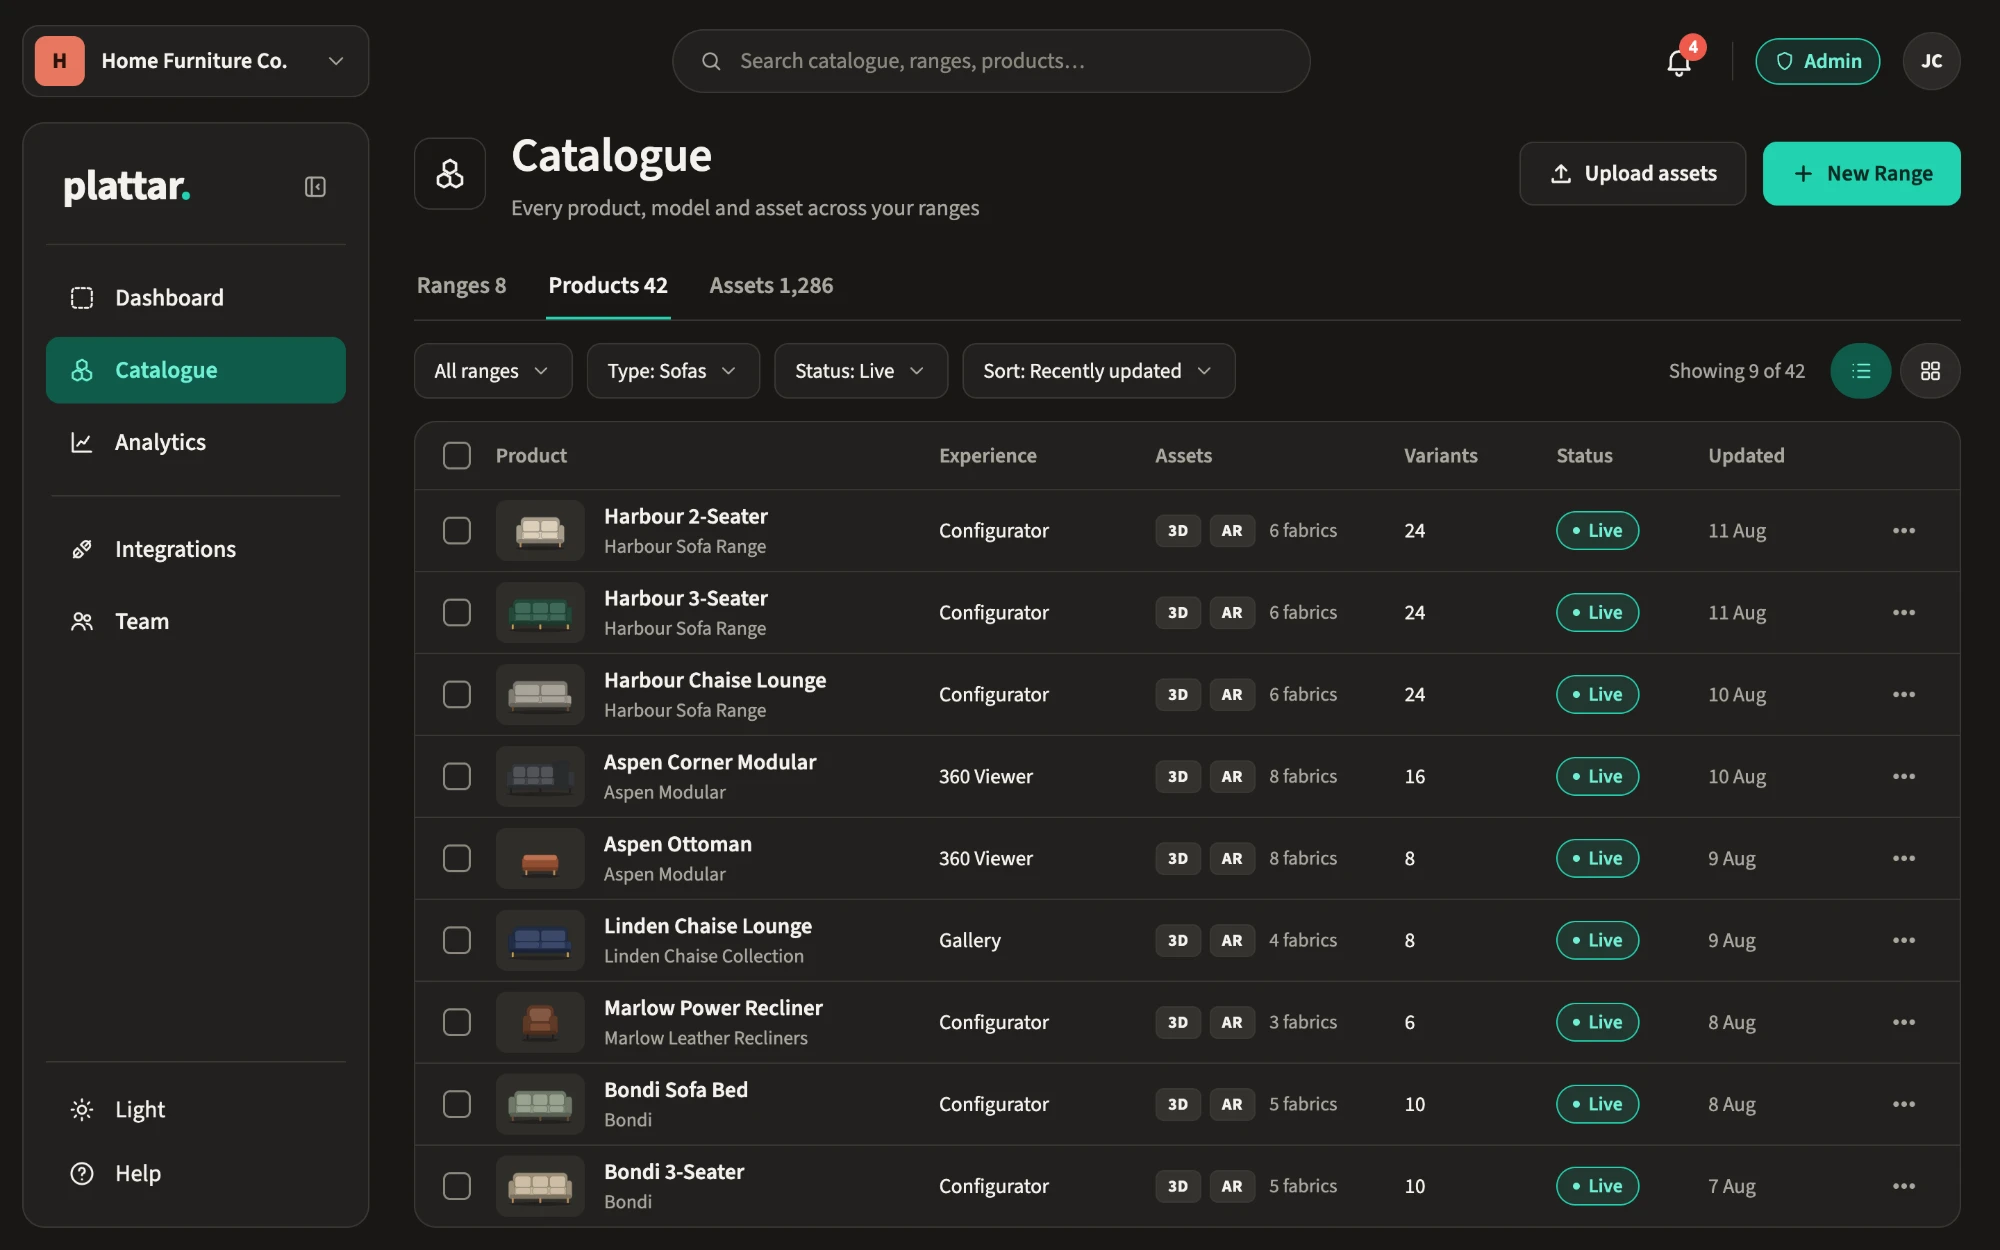Open the All ranges filter dropdown
This screenshot has width=2000, height=1250.
click(493, 371)
